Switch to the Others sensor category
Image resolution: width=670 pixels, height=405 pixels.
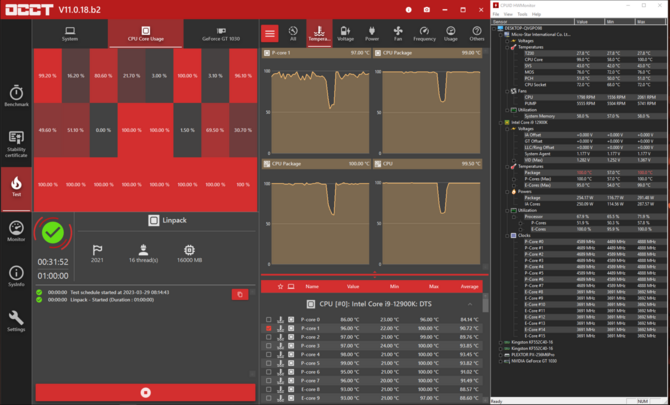[x=476, y=33]
